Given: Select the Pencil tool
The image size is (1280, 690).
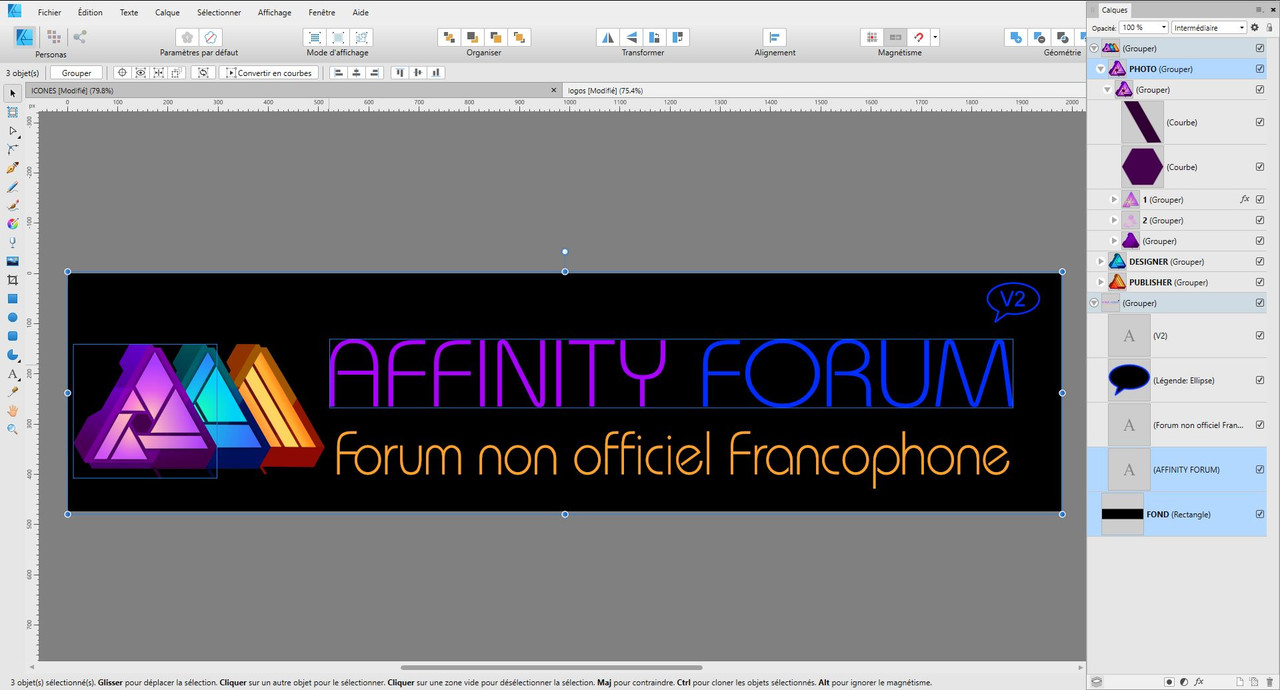Looking at the screenshot, I should point(13,187).
